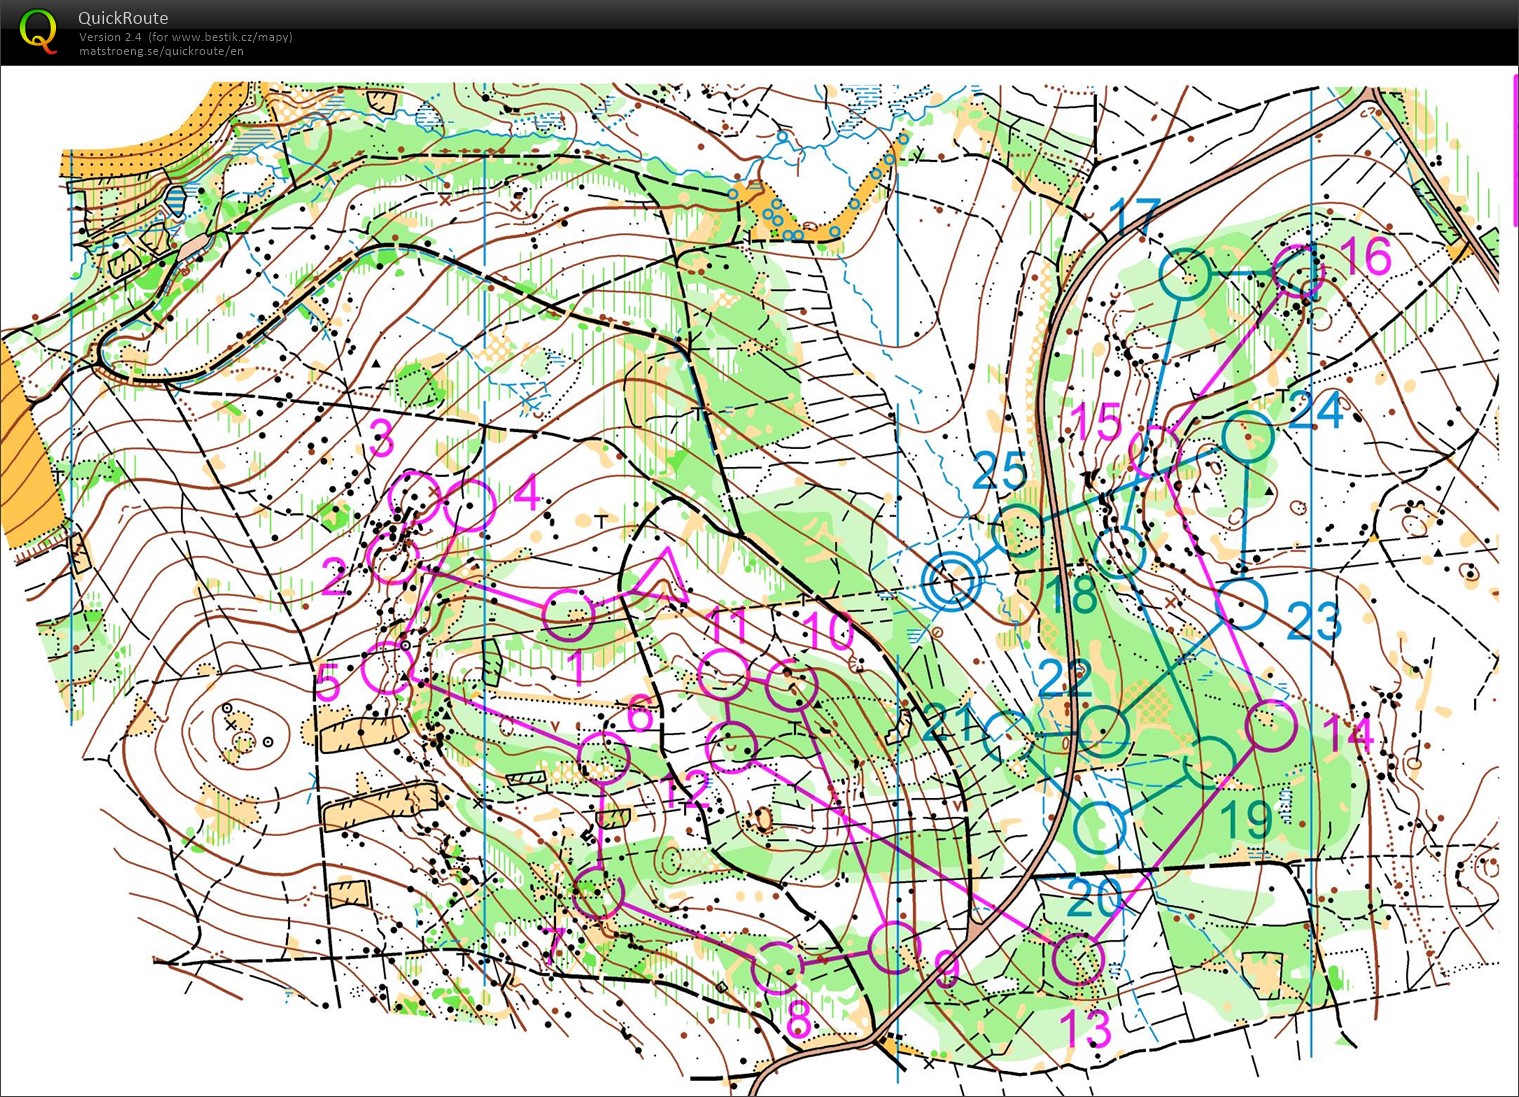The width and height of the screenshot is (1519, 1097).
Task: Select magenta control circle 1
Action: coord(568,614)
